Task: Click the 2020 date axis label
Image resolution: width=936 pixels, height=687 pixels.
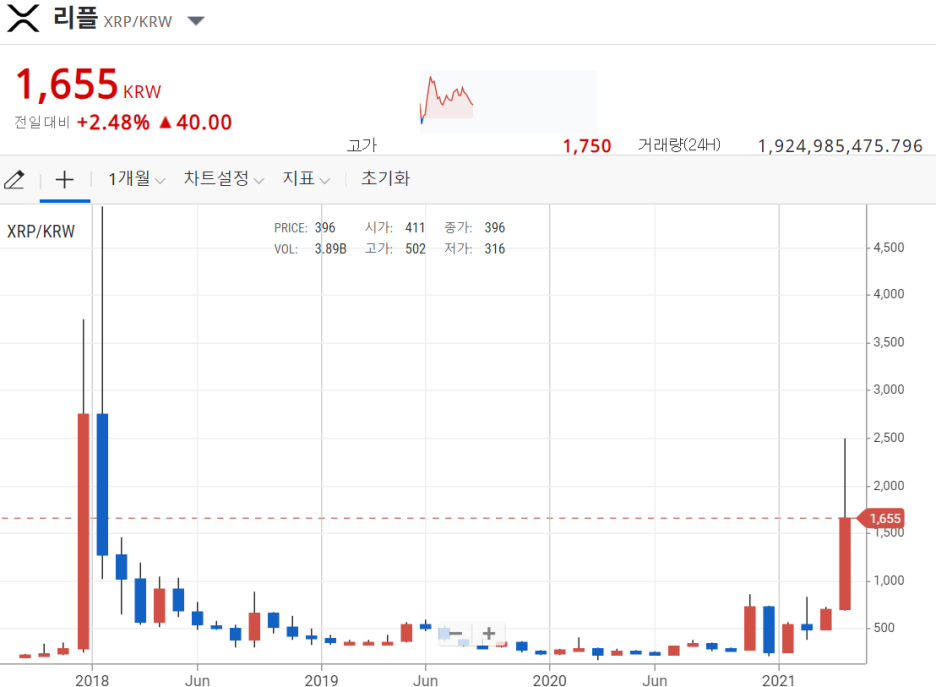Action: click(x=549, y=680)
